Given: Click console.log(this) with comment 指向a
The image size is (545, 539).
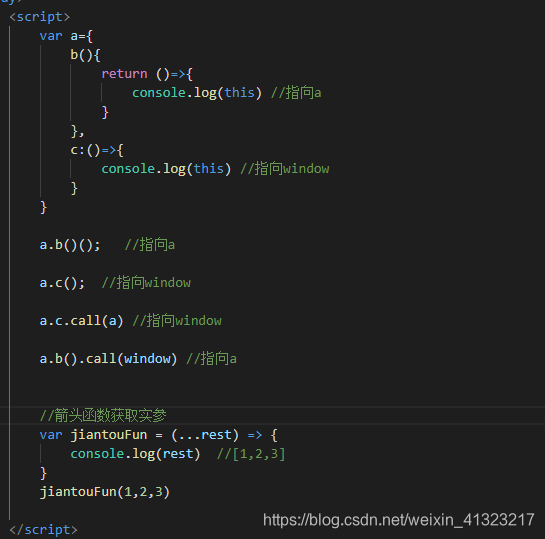Looking at the screenshot, I should tap(227, 93).
